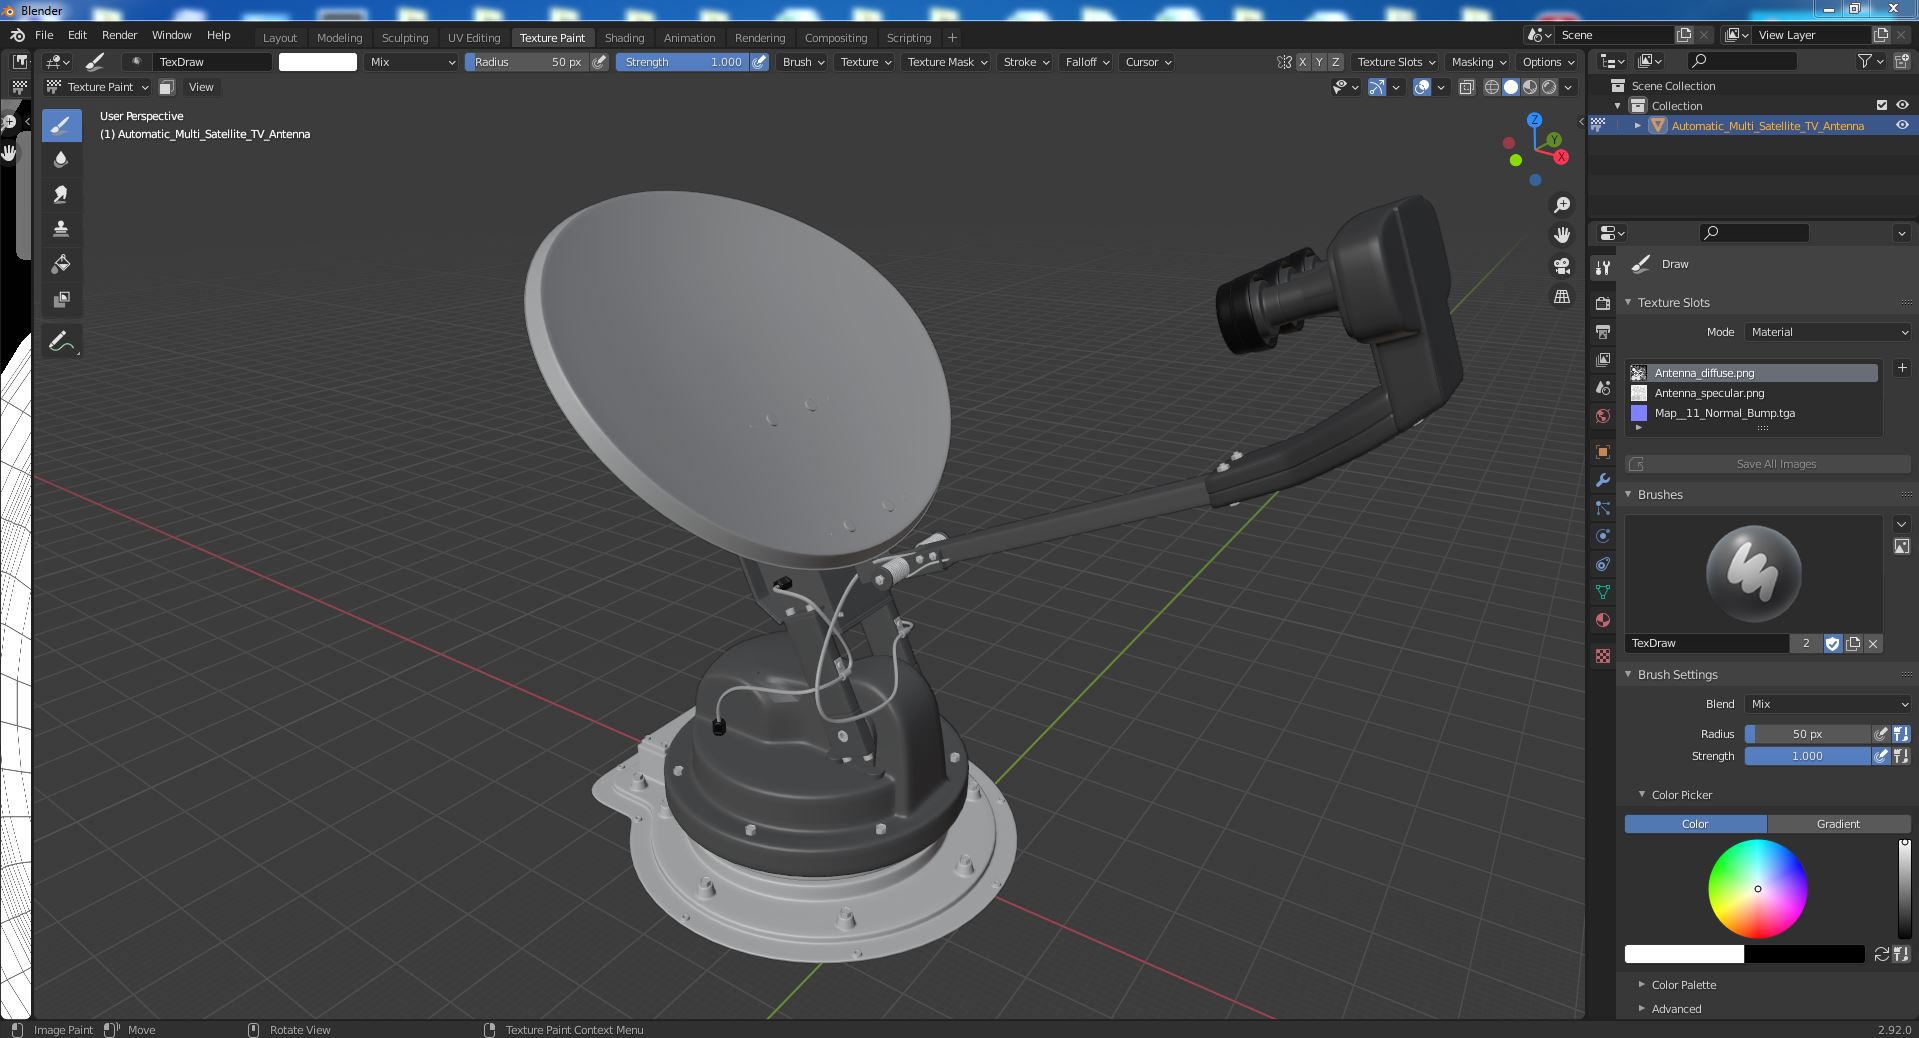Open the World properties tab
Viewport: 1919px width, 1038px height.
1603,415
